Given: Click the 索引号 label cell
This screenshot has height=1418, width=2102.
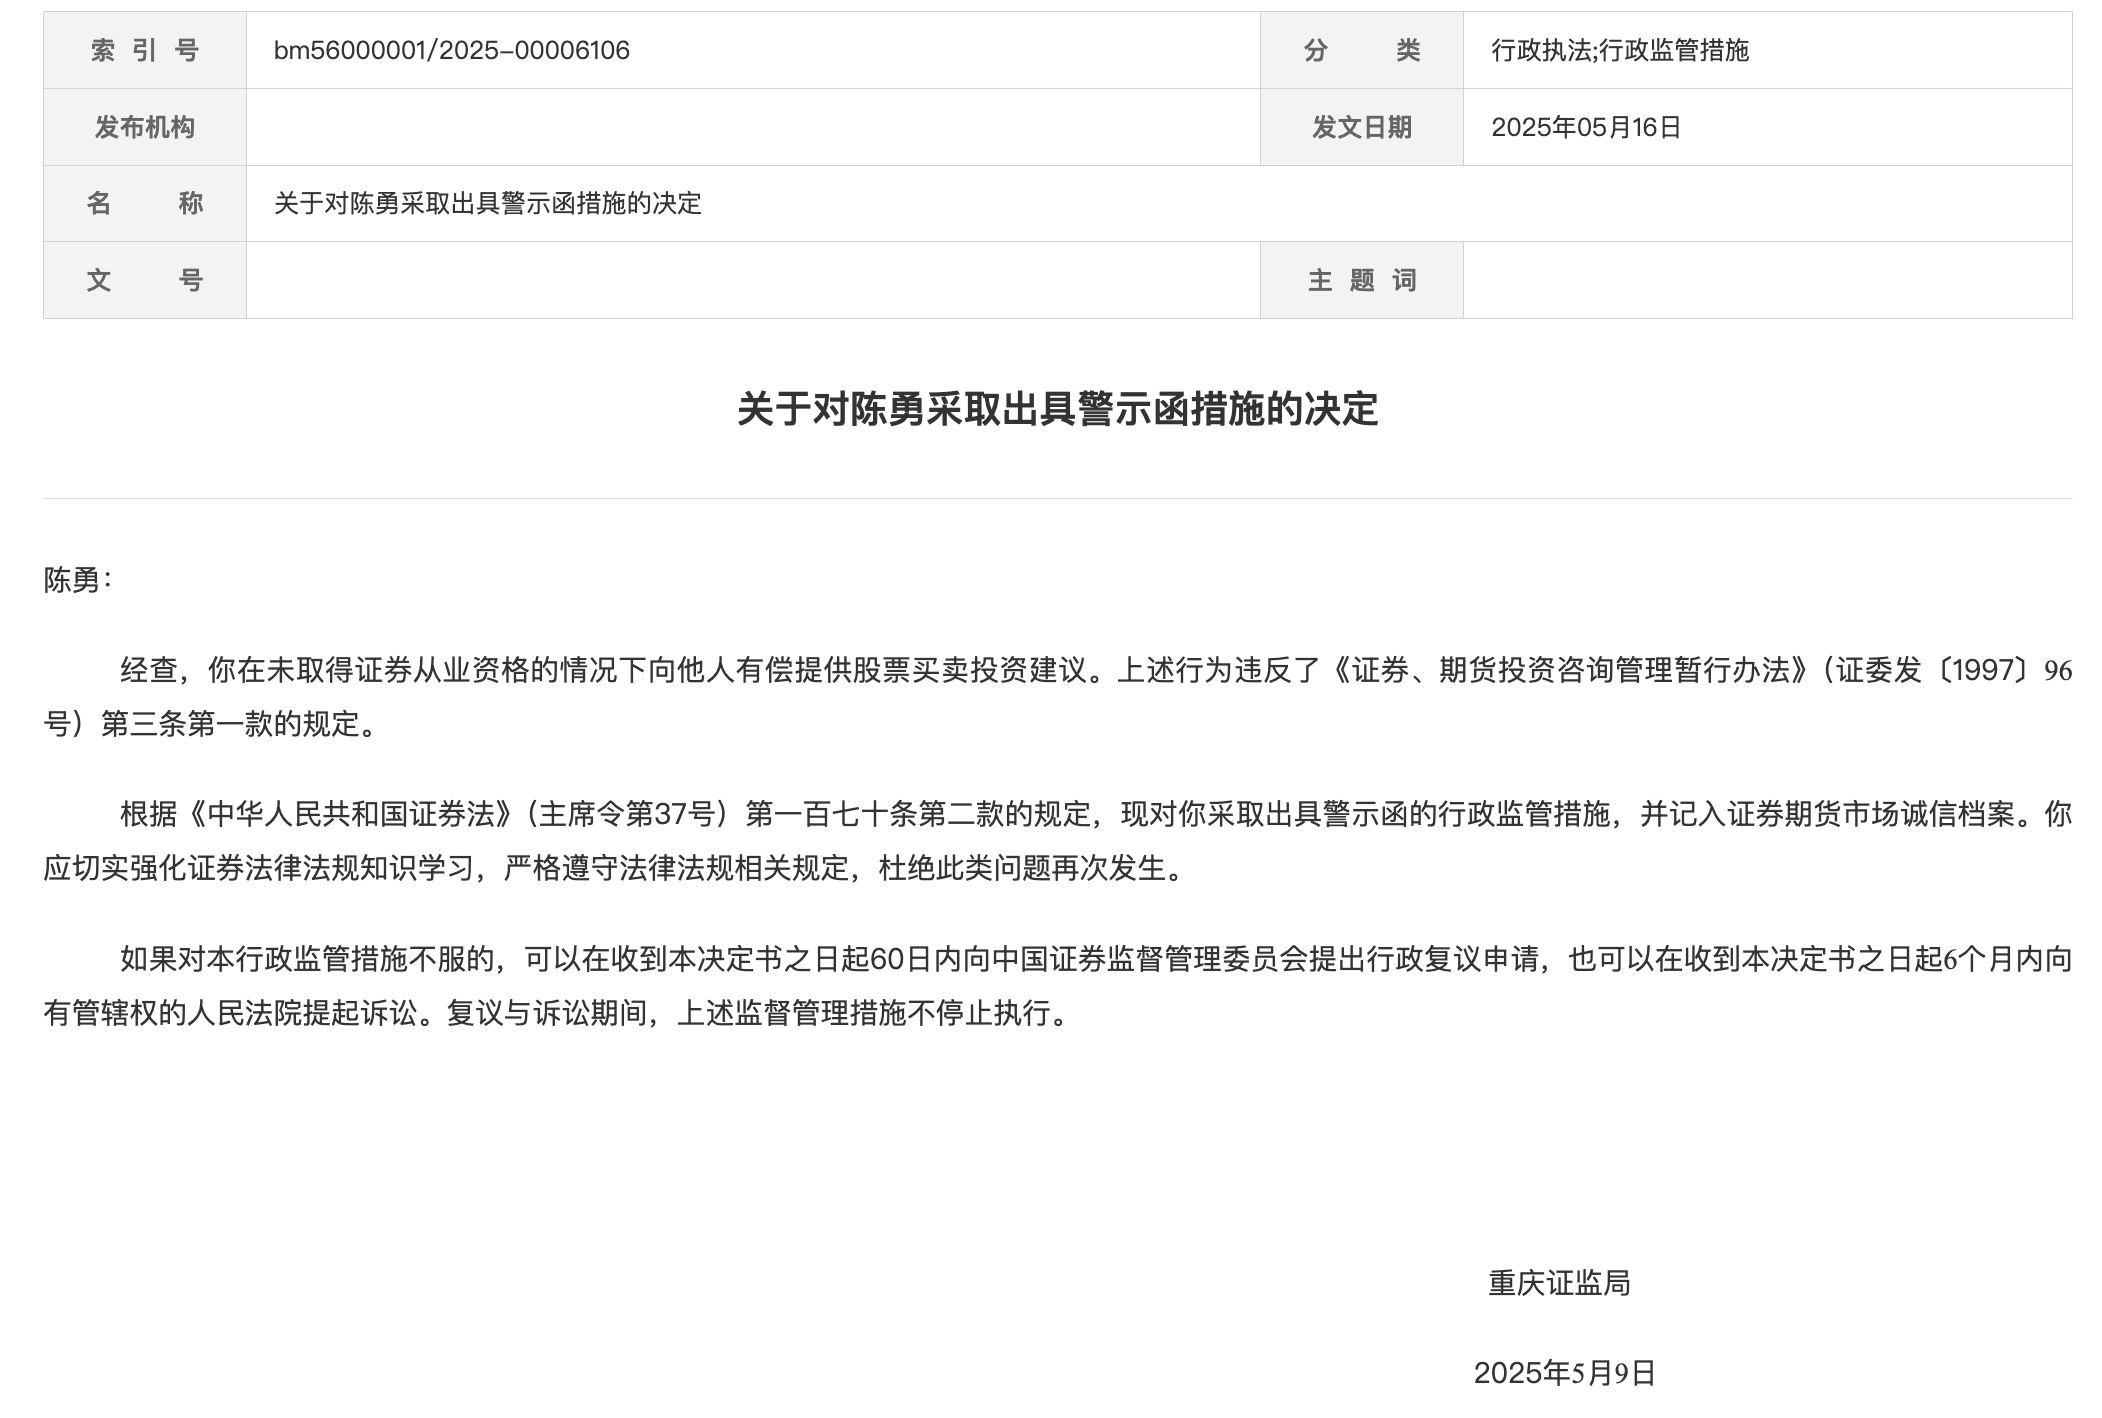Looking at the screenshot, I should pyautogui.click(x=145, y=51).
